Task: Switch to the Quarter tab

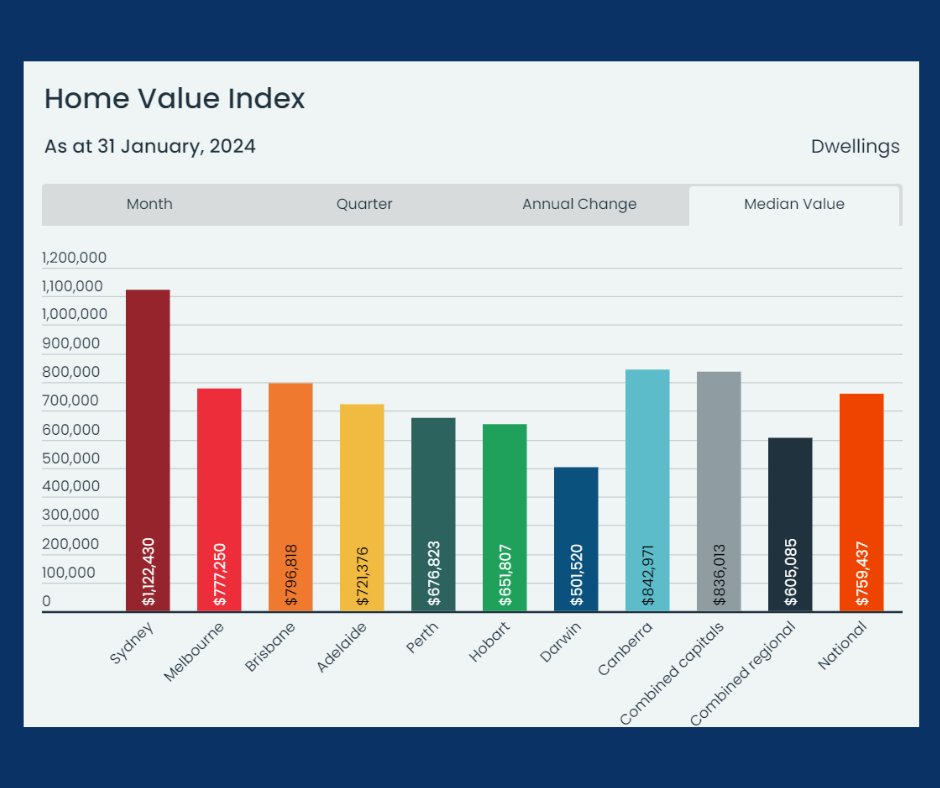Action: point(364,204)
